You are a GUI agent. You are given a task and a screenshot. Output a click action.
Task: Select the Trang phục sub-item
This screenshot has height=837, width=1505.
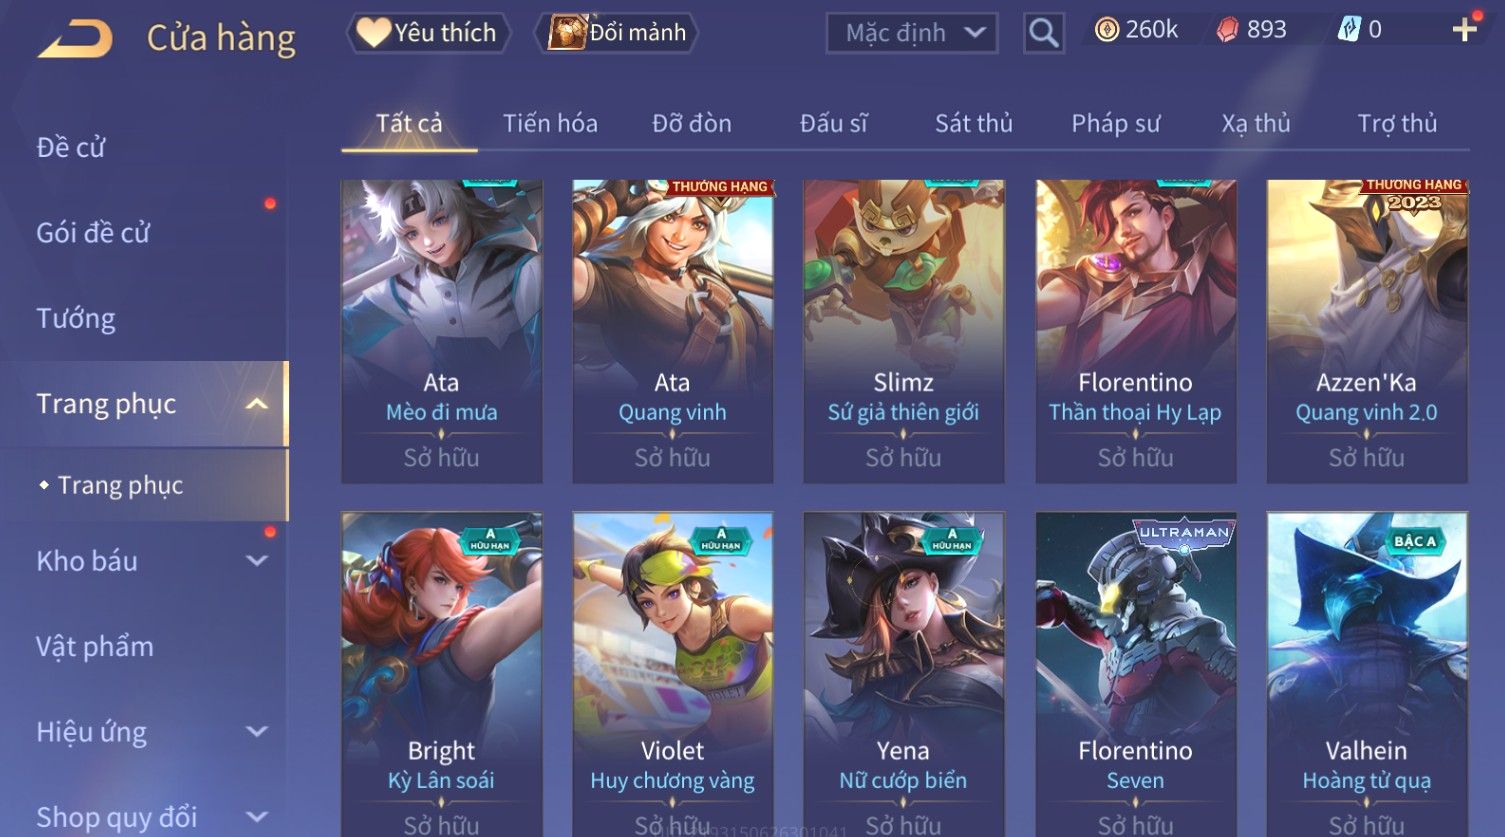(x=120, y=485)
